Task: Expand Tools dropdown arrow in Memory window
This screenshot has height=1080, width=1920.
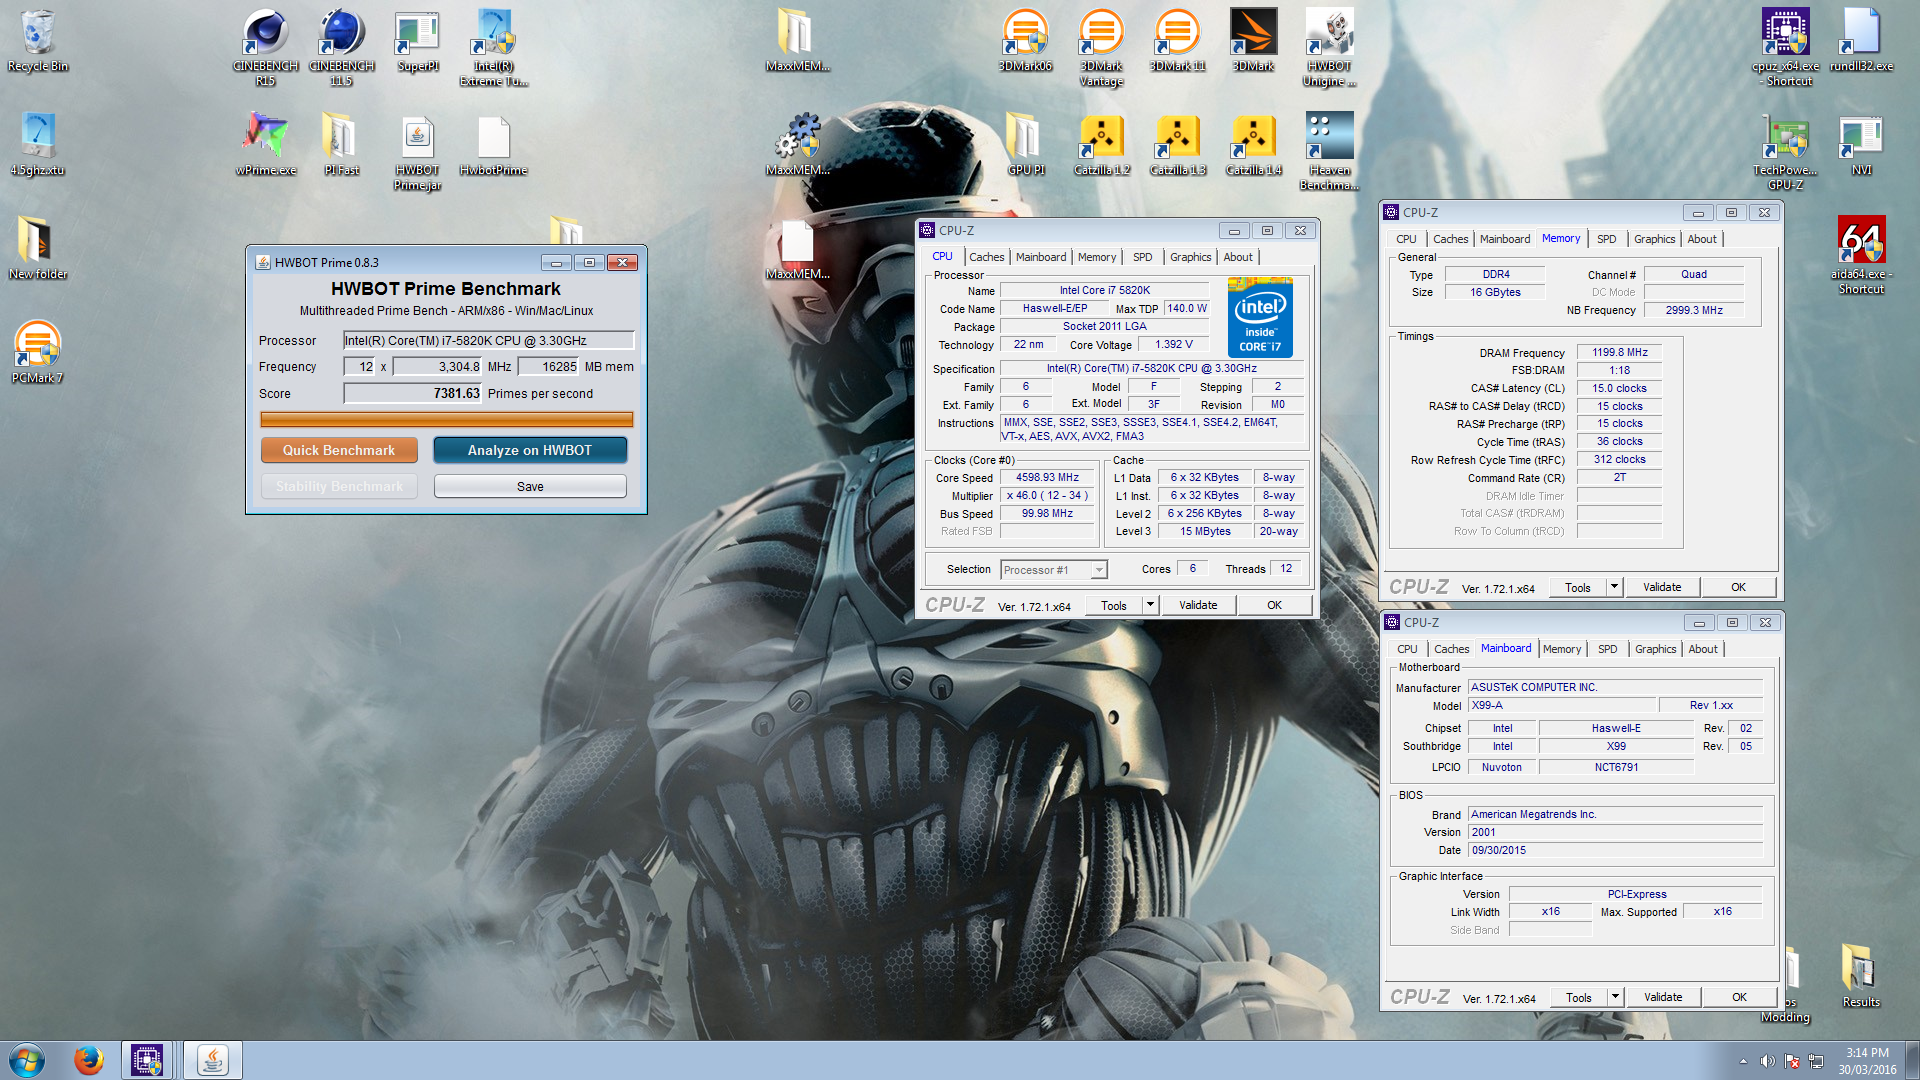Action: coord(1614,587)
